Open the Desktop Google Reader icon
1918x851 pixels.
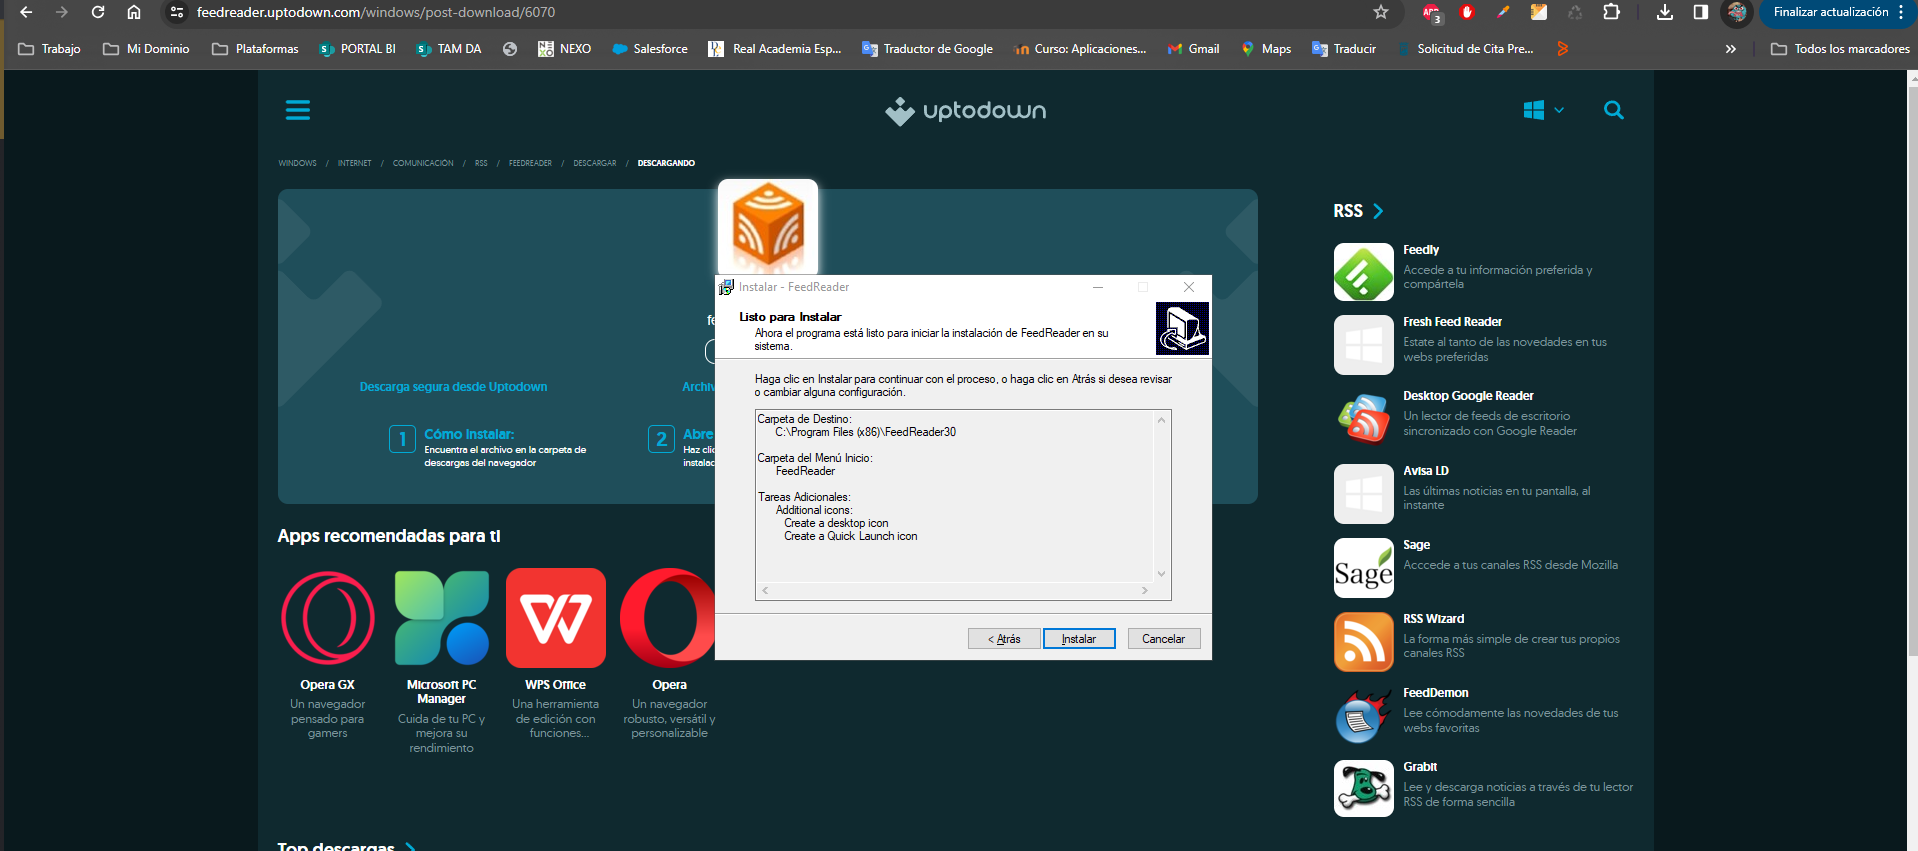pos(1363,419)
